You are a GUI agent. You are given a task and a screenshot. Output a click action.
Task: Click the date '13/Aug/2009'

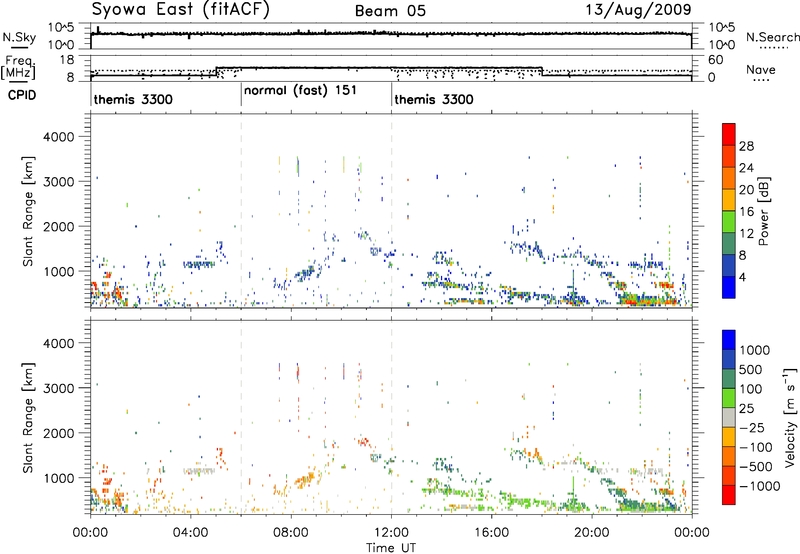(x=638, y=10)
